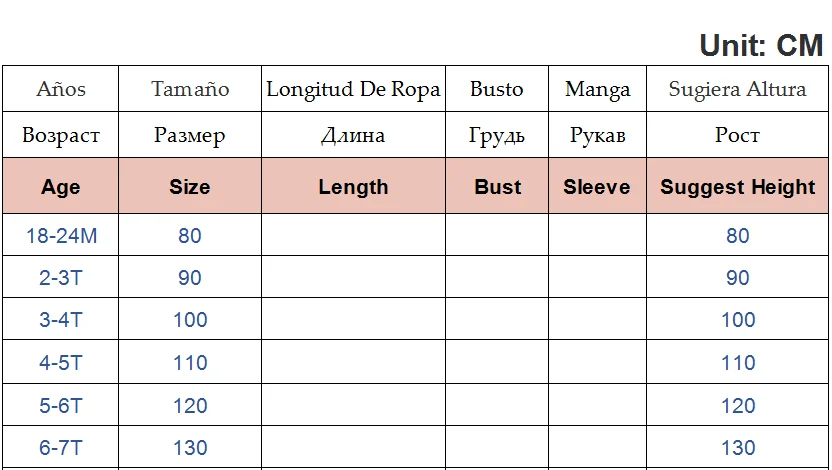Viewport: 832px width, 470px height.
Task: Select the "Sleeve" column header
Action: pyautogui.click(x=597, y=187)
